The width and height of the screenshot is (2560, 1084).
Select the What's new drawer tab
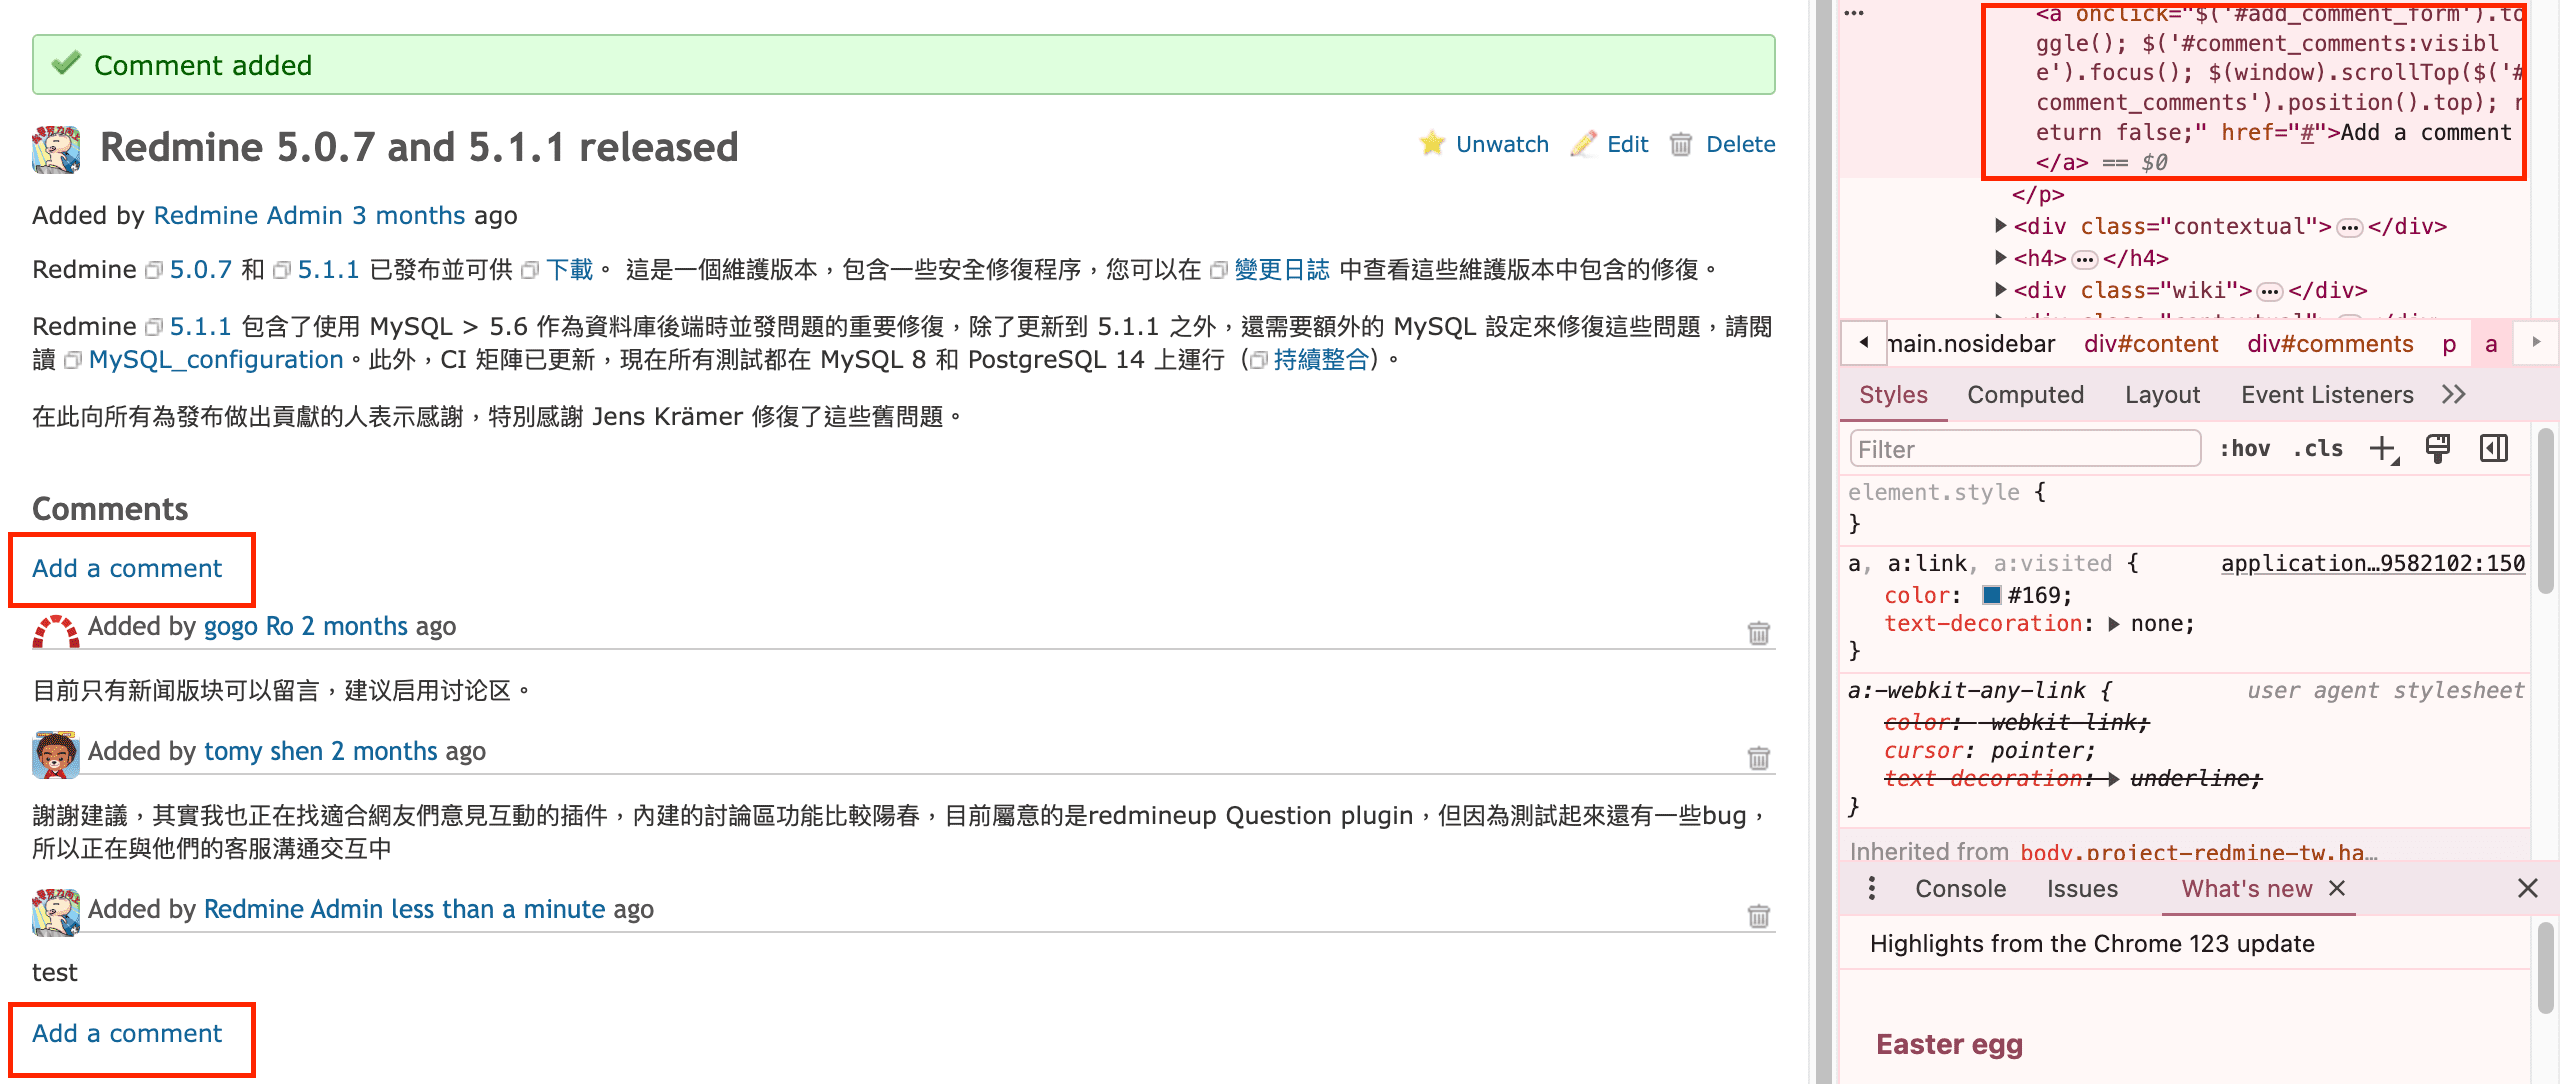pyautogui.click(x=2246, y=889)
